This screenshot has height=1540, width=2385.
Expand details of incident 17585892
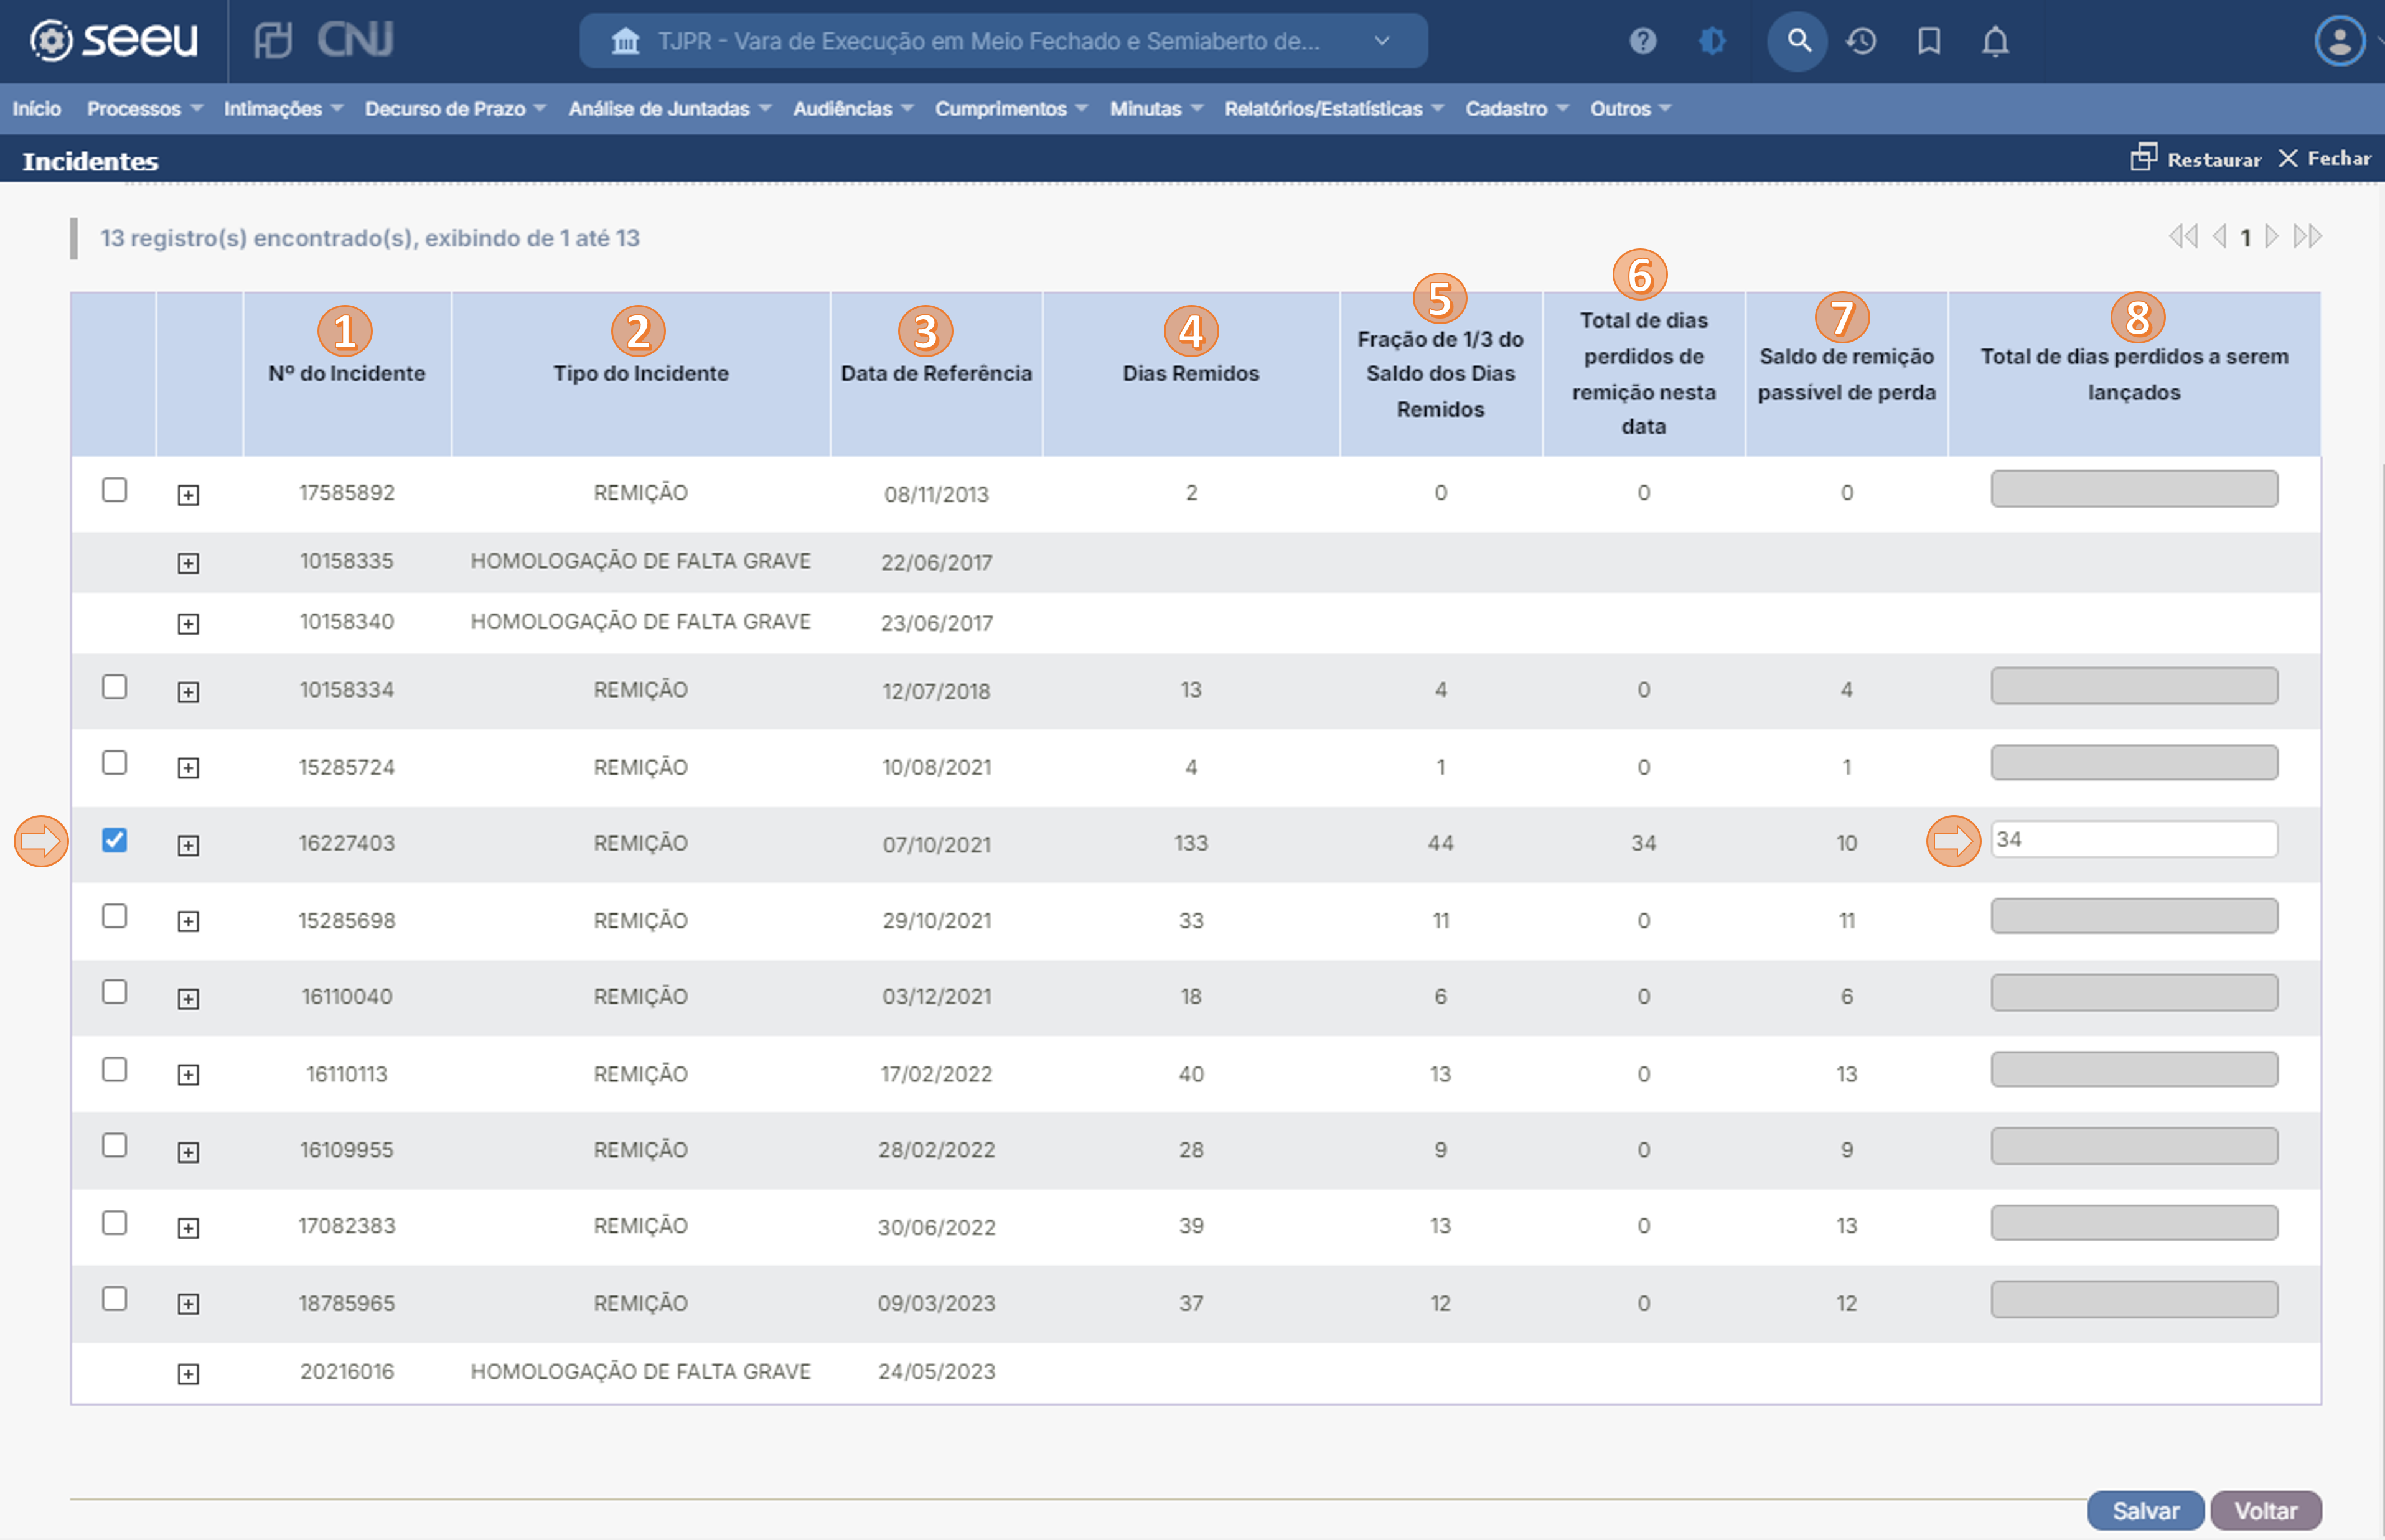click(x=188, y=495)
